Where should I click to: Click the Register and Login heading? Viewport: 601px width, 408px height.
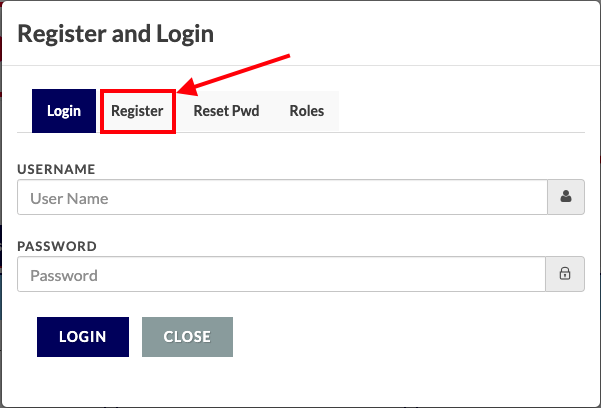click(x=116, y=34)
